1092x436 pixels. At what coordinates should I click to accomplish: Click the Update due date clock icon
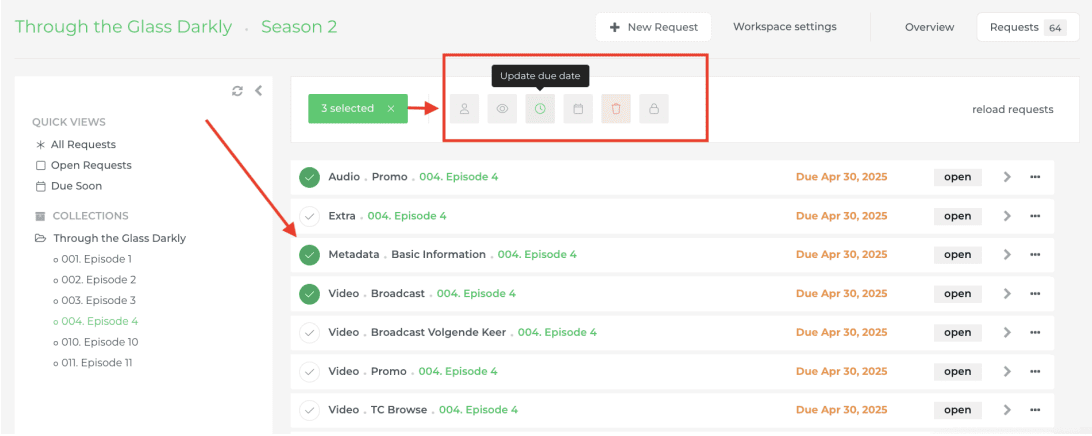tap(540, 109)
